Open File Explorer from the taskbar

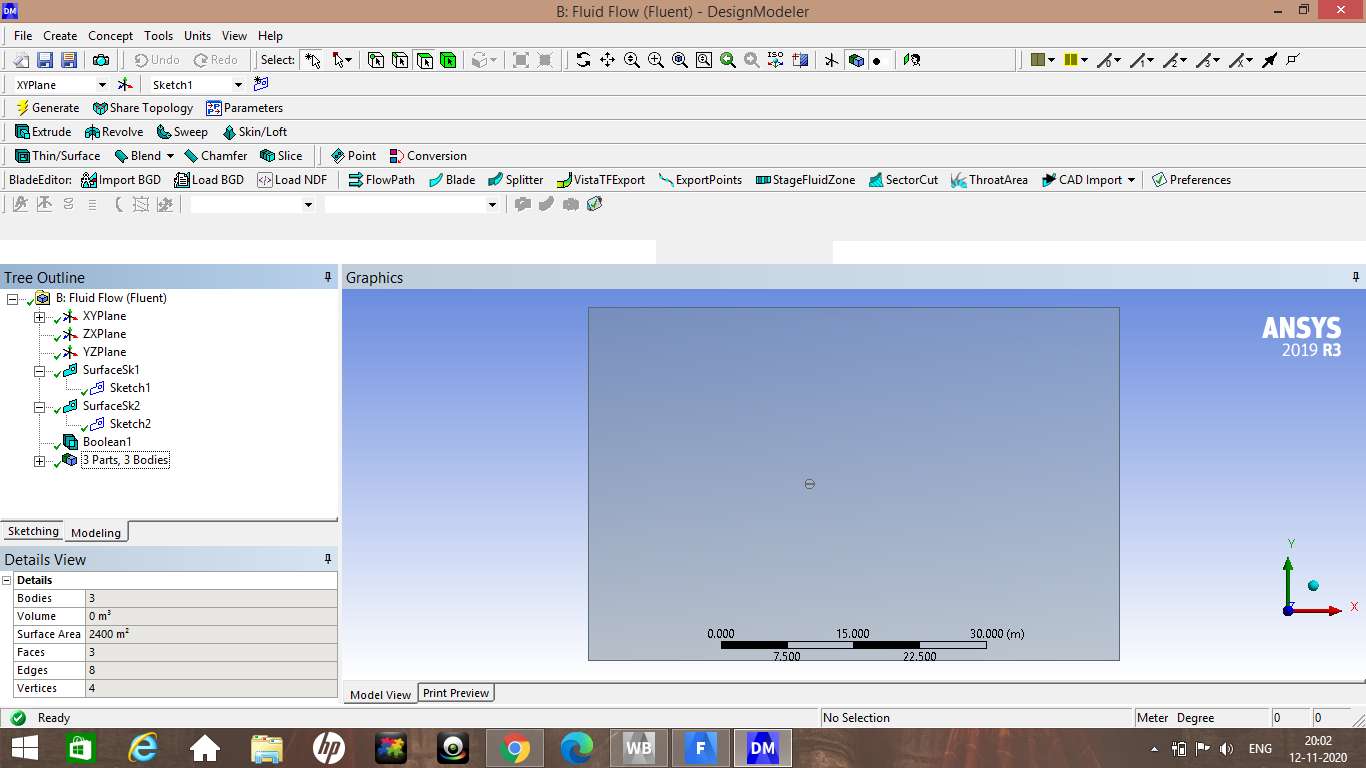click(x=267, y=747)
